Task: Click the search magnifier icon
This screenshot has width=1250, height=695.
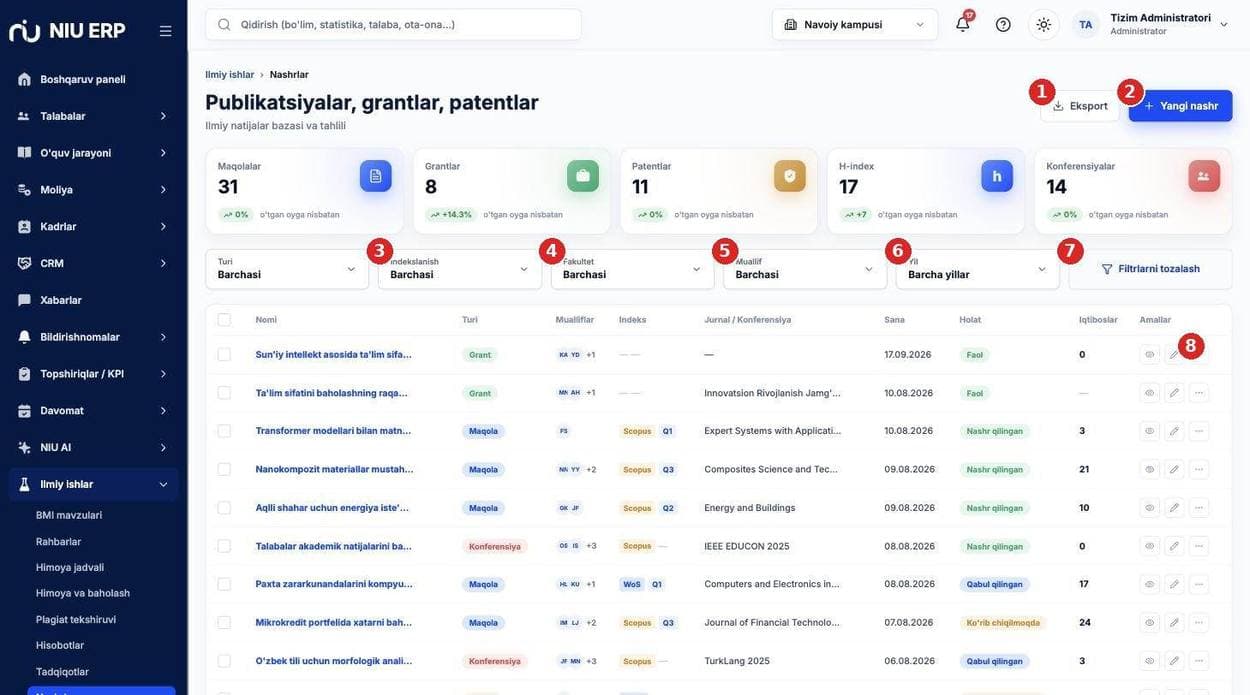Action: coord(224,24)
